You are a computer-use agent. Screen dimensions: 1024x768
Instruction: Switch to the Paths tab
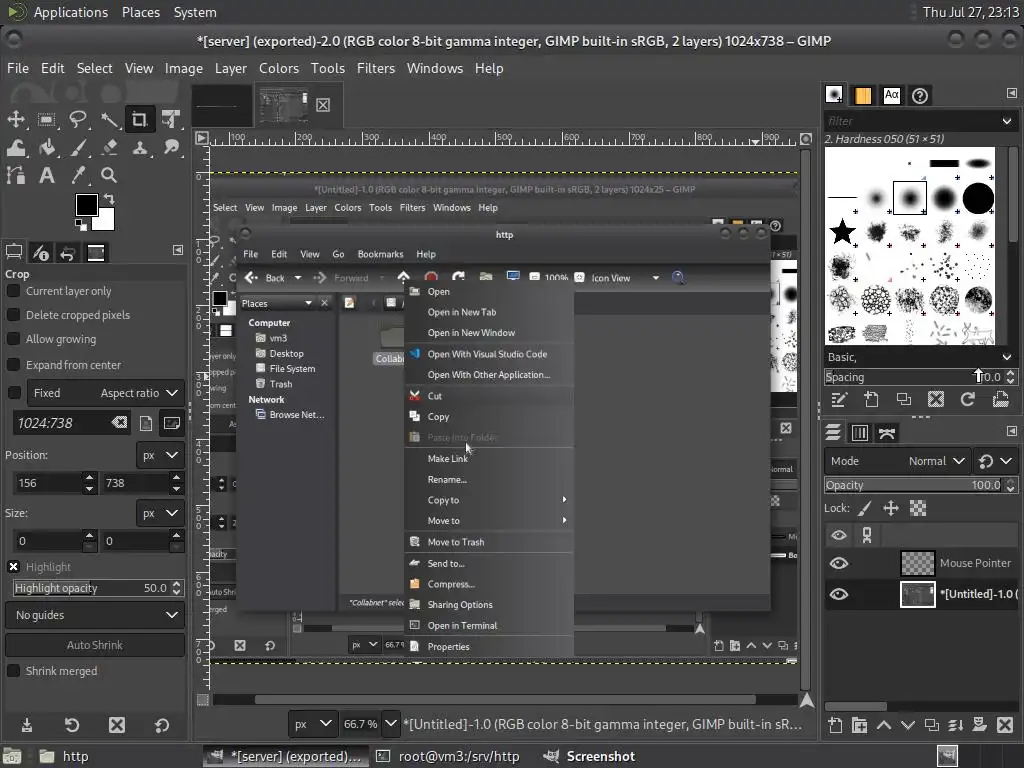[x=887, y=432]
